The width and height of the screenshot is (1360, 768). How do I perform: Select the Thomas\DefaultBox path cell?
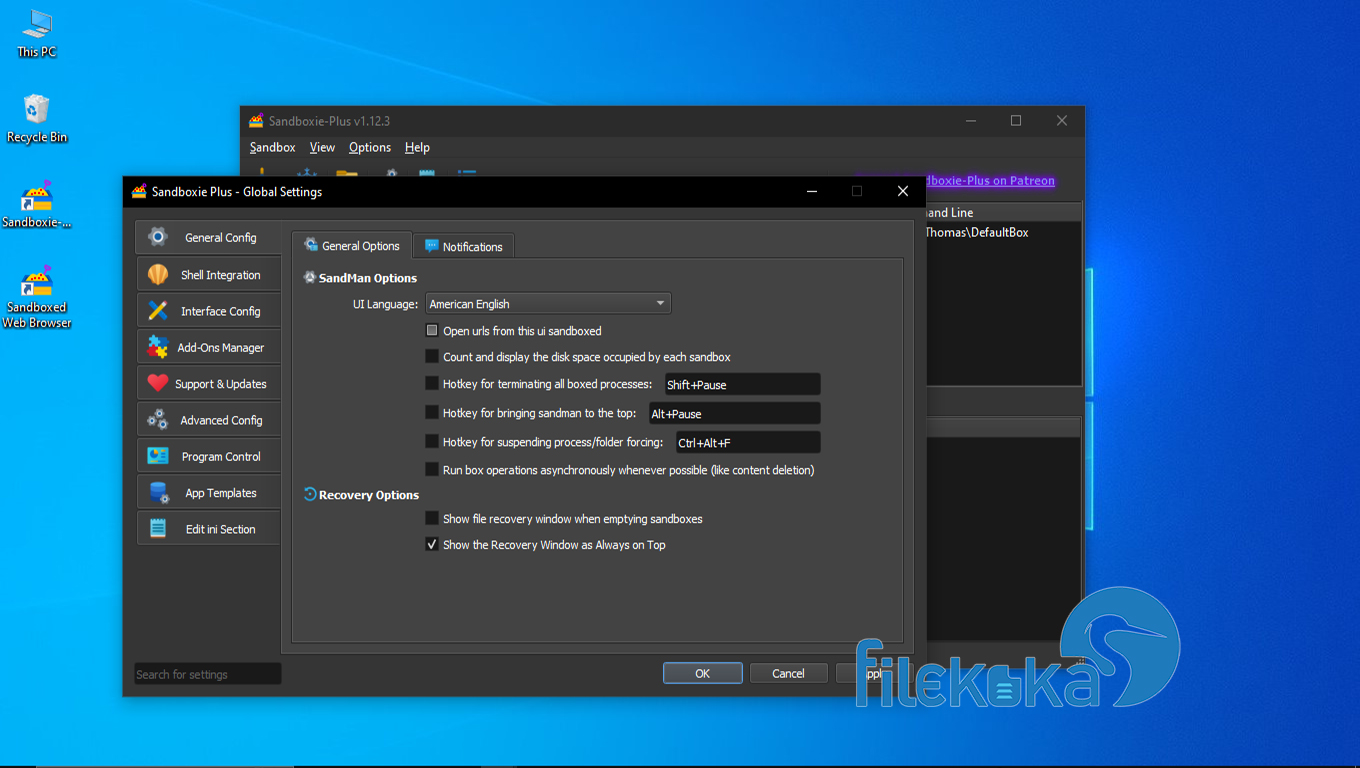[978, 232]
